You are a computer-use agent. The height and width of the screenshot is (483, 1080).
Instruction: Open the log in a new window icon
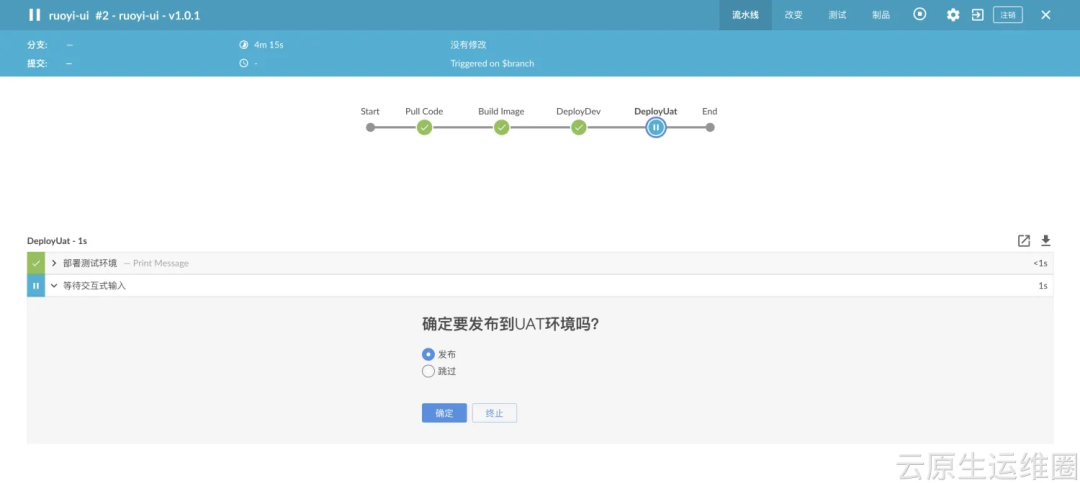(1024, 240)
